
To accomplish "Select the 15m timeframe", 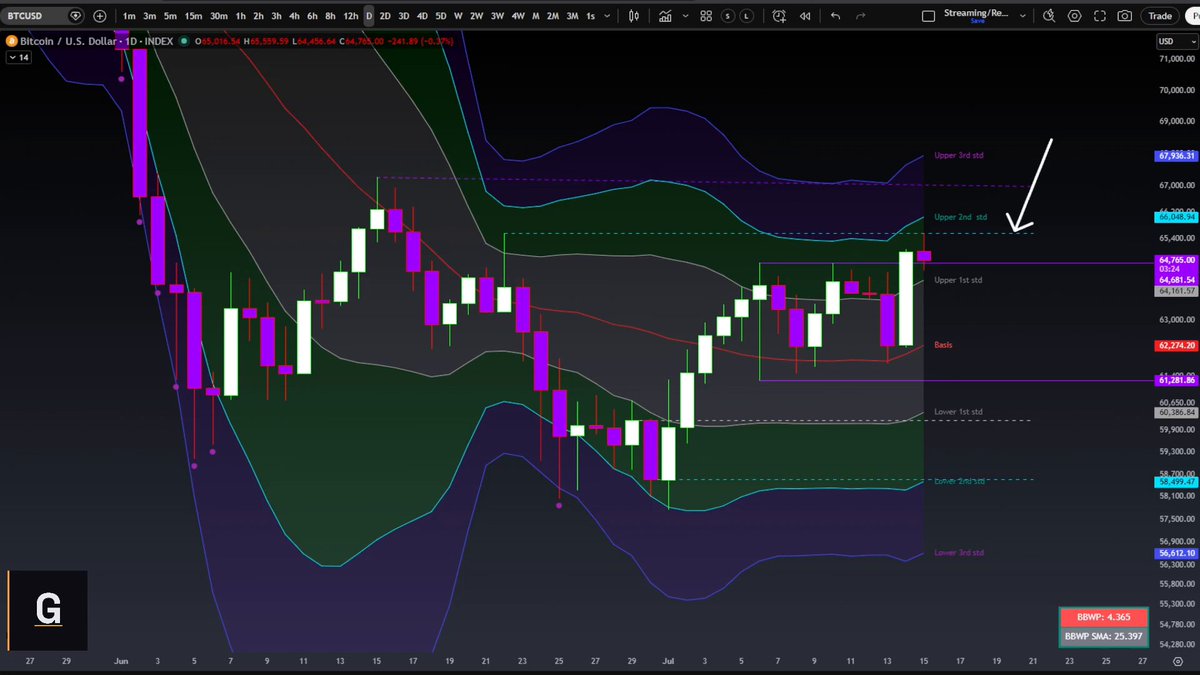I will click(x=194, y=16).
